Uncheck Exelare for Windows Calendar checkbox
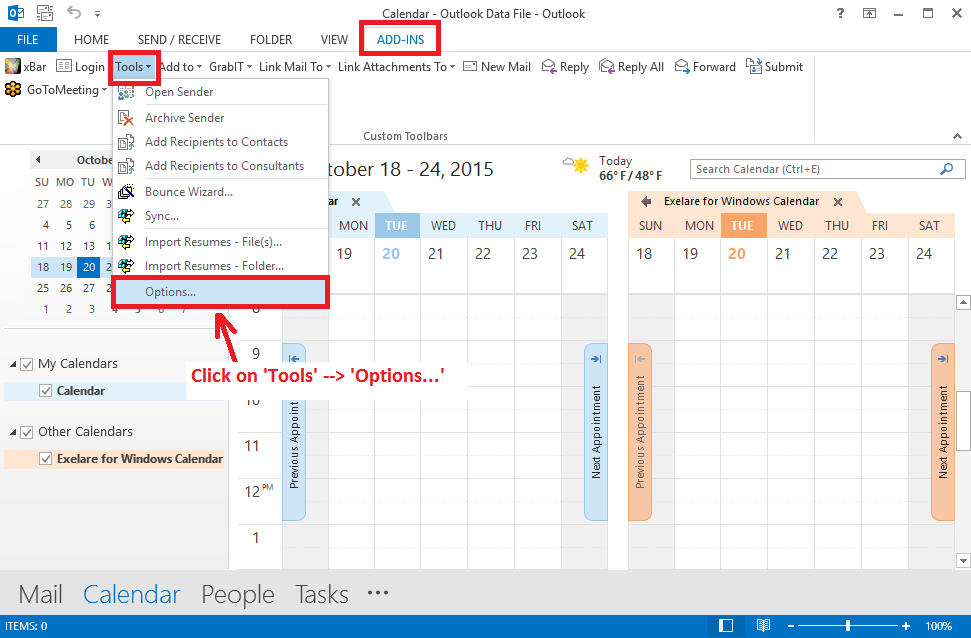Image resolution: width=971 pixels, height=638 pixels. (45, 459)
